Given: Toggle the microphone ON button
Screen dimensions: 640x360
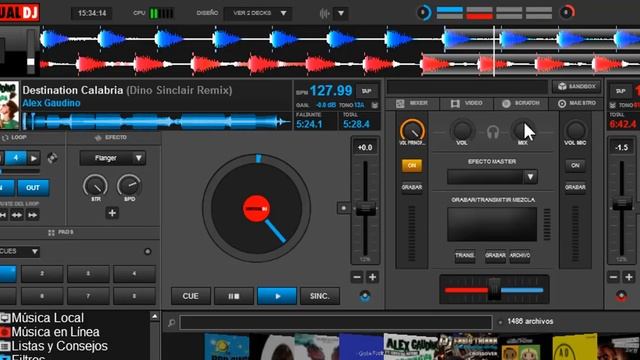Looking at the screenshot, I should point(575,165).
